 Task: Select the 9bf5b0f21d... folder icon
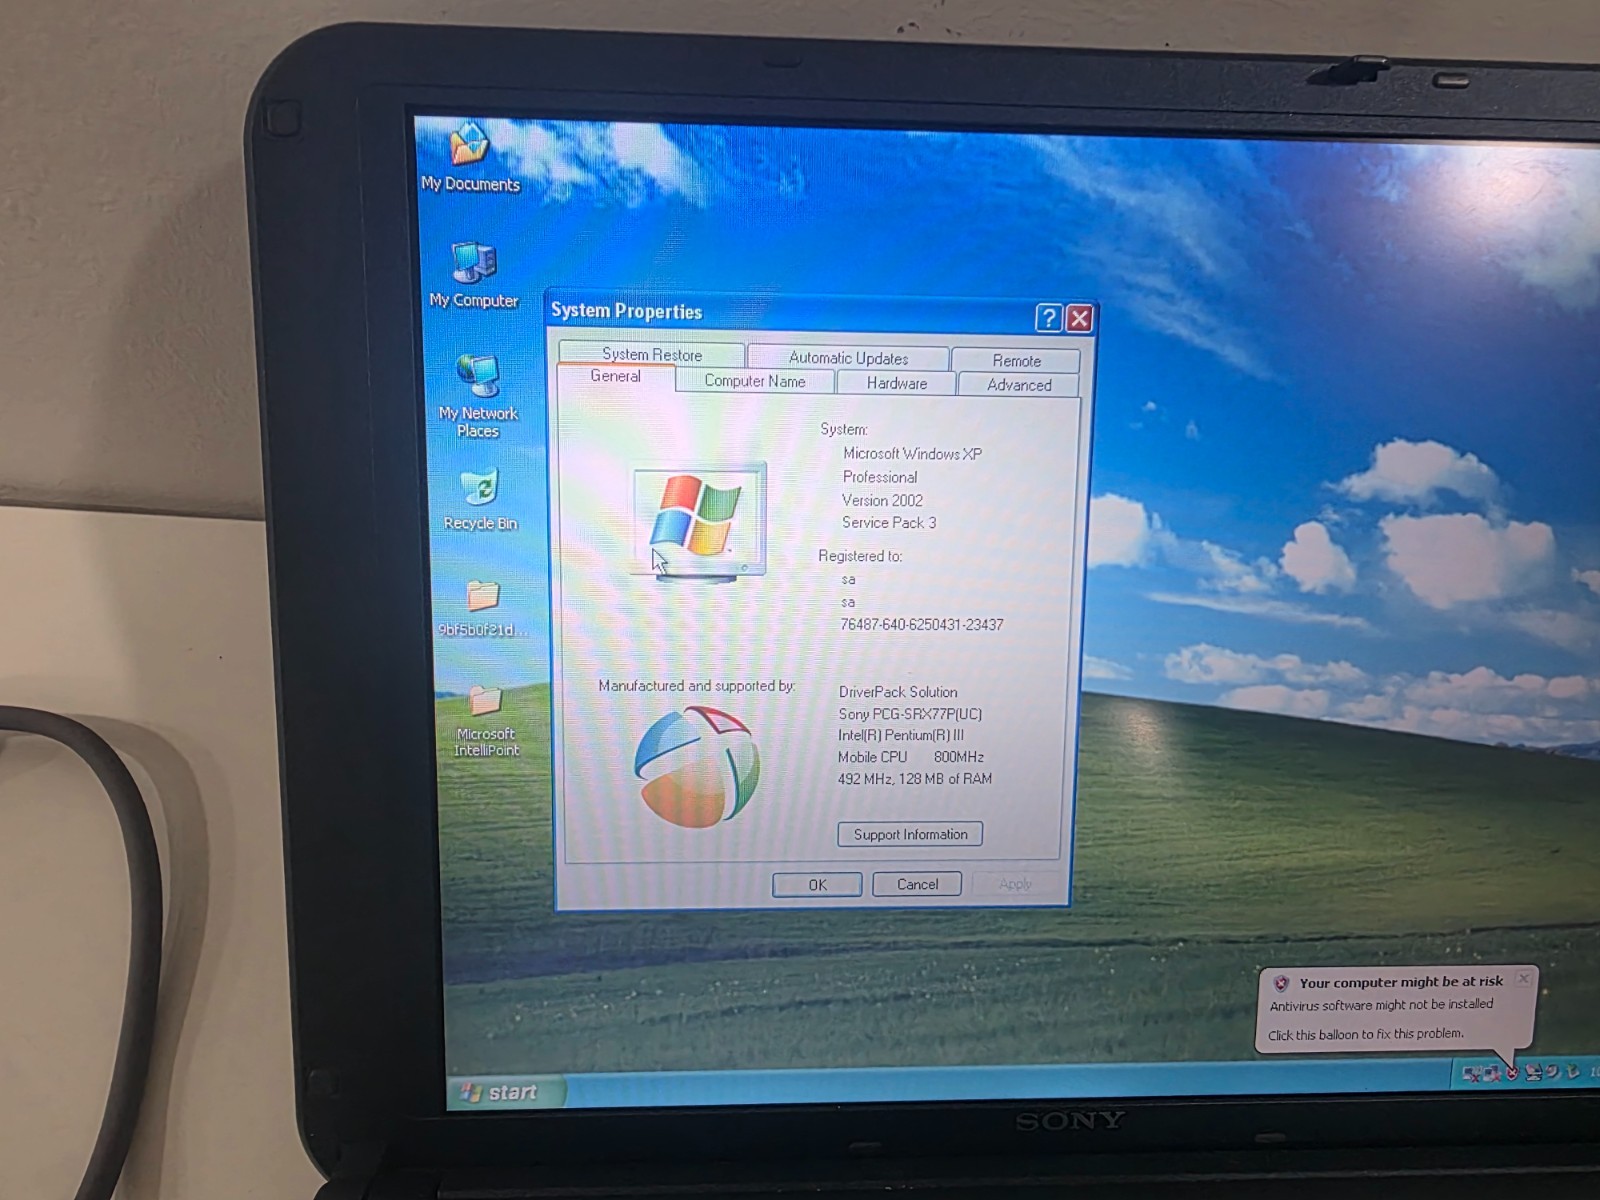pos(482,608)
